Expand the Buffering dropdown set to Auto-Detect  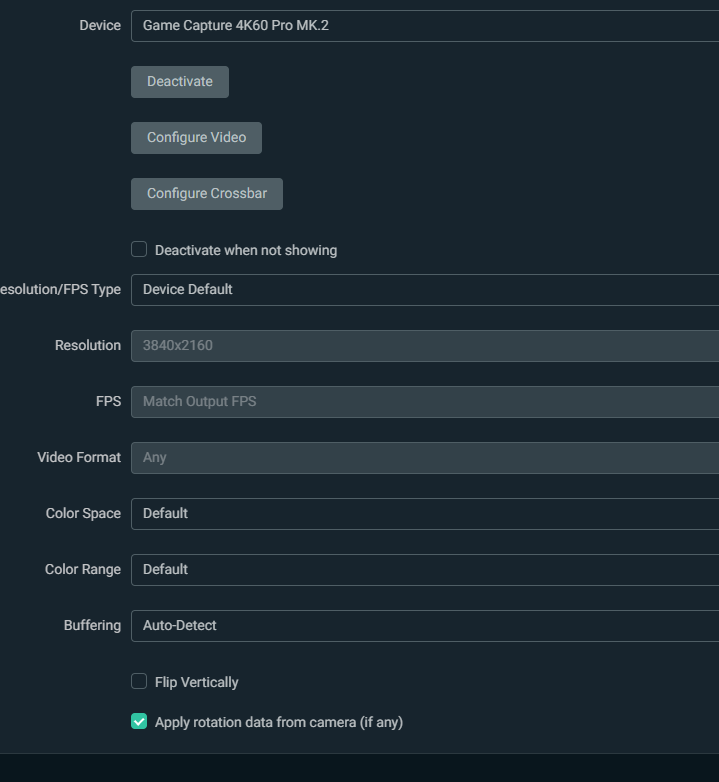click(x=425, y=626)
